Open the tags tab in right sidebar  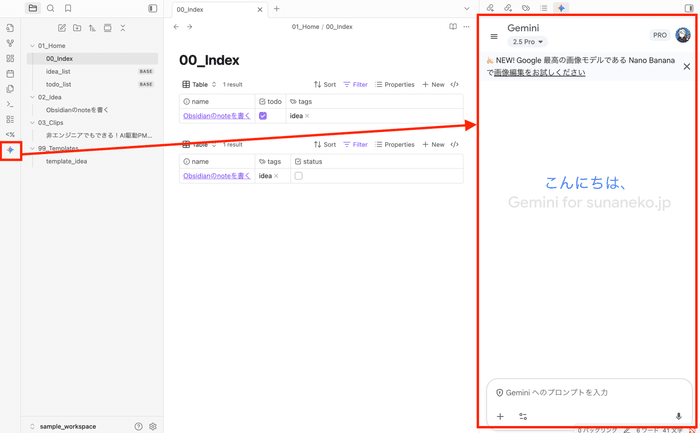pos(526,8)
